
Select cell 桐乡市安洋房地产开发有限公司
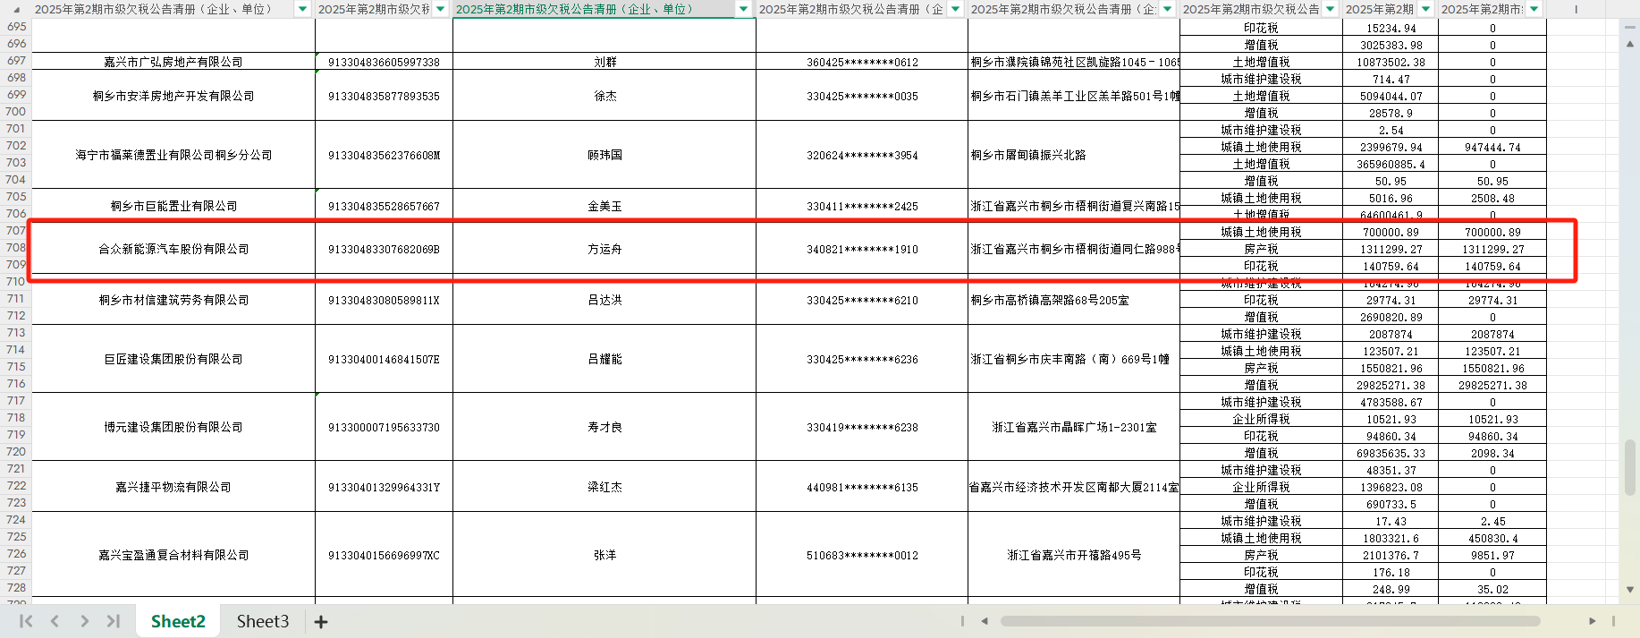[x=174, y=96]
